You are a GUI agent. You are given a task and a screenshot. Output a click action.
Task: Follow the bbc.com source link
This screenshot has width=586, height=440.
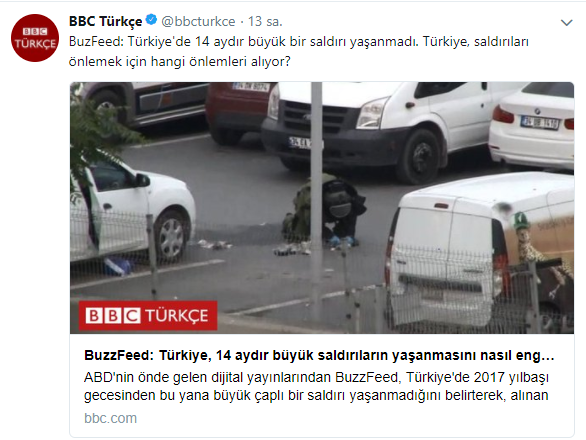[x=111, y=418]
